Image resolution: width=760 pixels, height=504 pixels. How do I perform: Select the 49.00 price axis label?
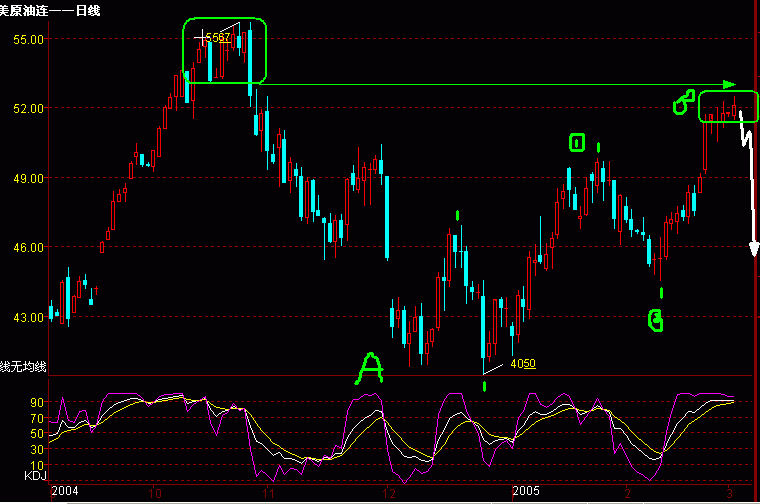(x=29, y=179)
